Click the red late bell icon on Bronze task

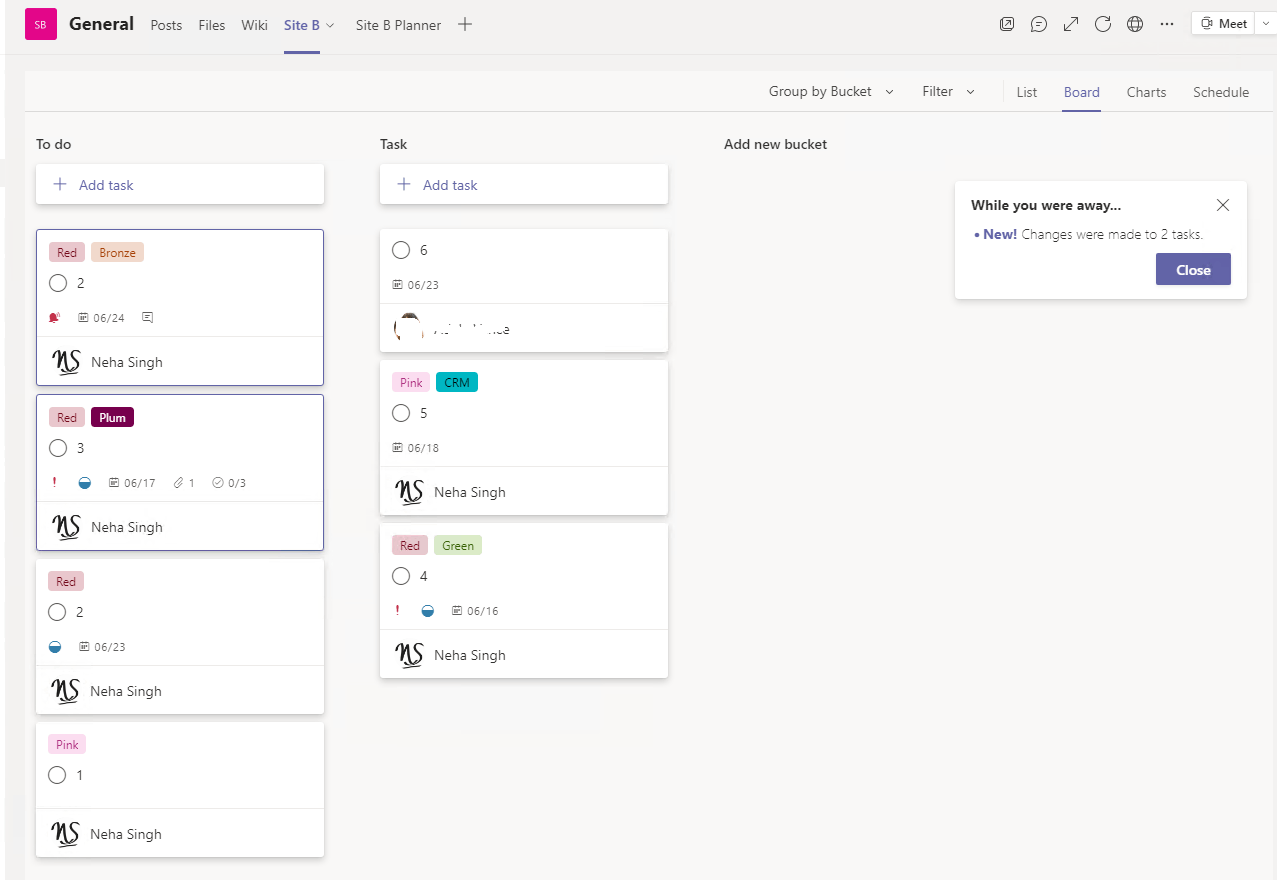[55, 318]
